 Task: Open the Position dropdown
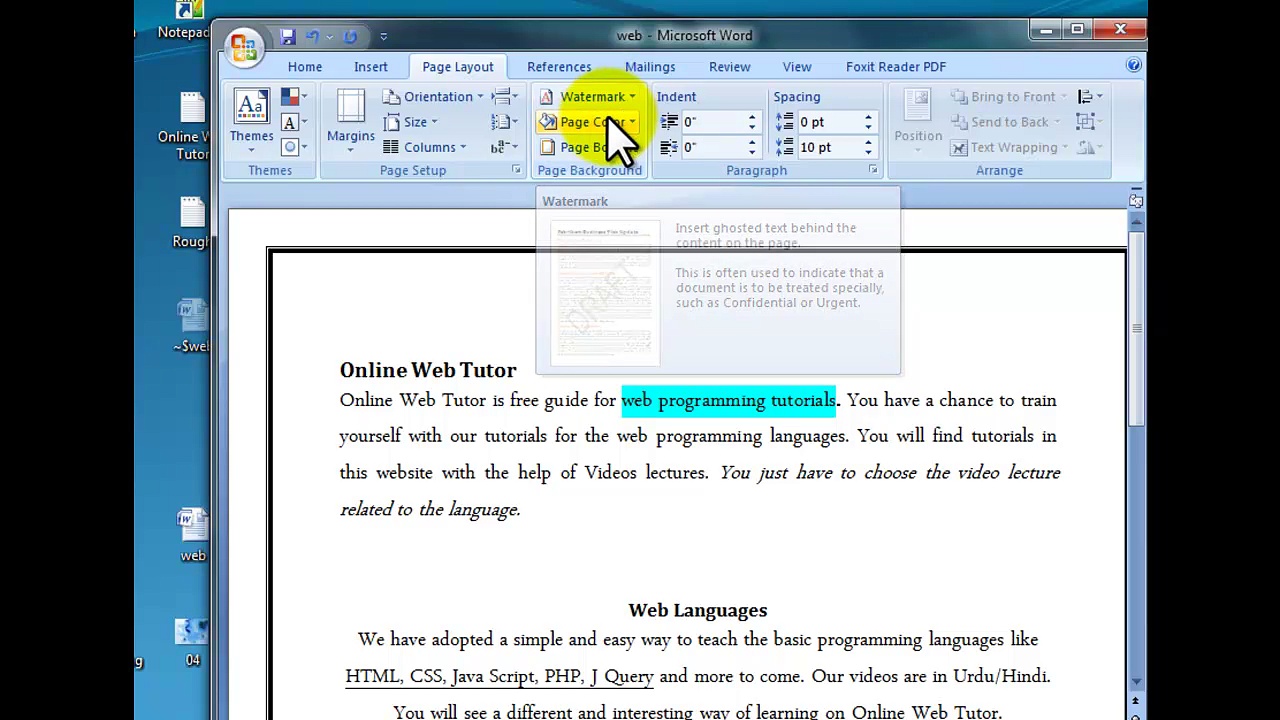coord(918,120)
